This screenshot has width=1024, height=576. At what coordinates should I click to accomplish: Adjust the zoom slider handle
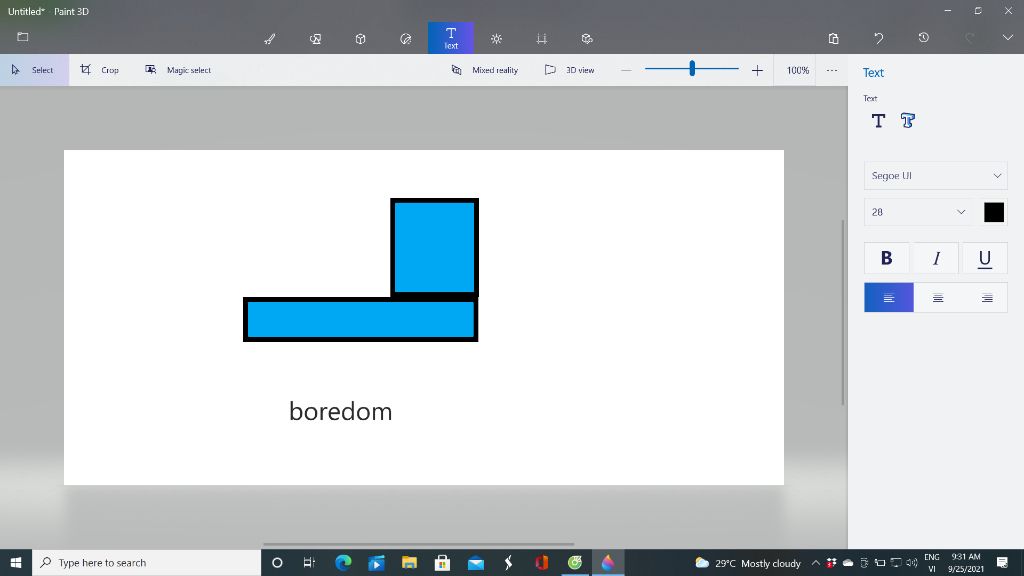pos(692,68)
